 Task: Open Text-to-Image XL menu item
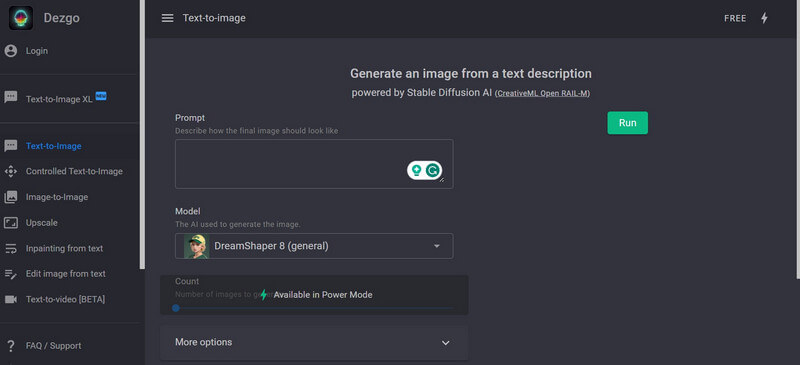click(59, 99)
